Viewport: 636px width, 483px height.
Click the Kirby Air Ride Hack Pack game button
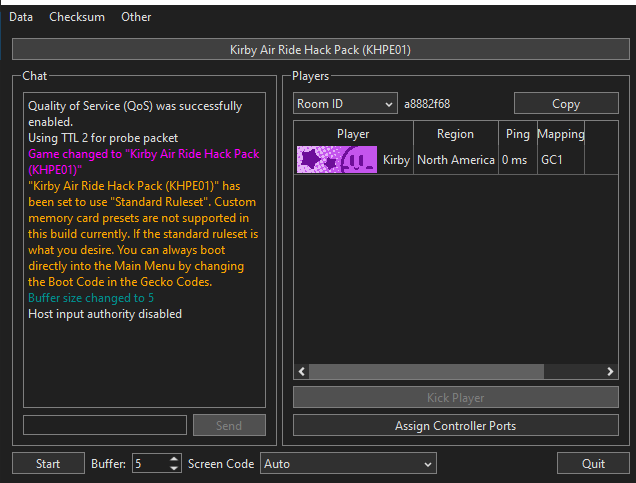(320, 49)
